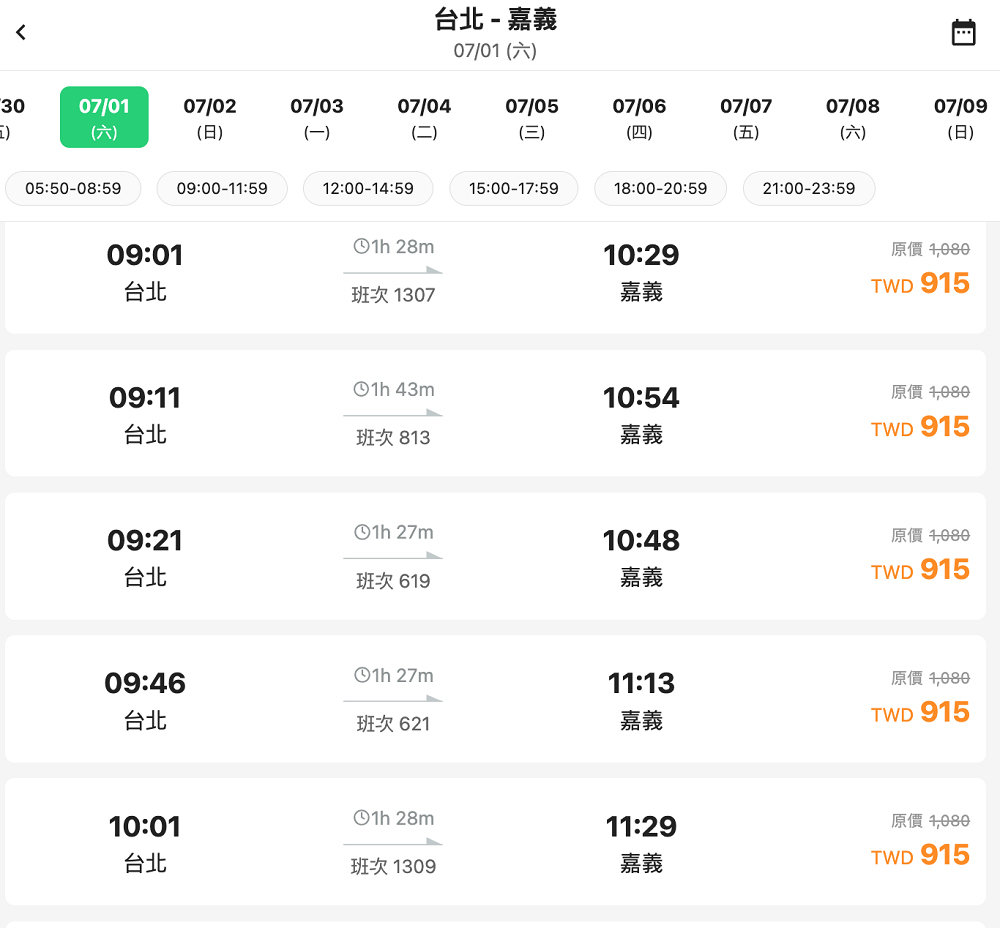
Task: Select train 1309 departing at 10:01
Action: tap(495, 842)
